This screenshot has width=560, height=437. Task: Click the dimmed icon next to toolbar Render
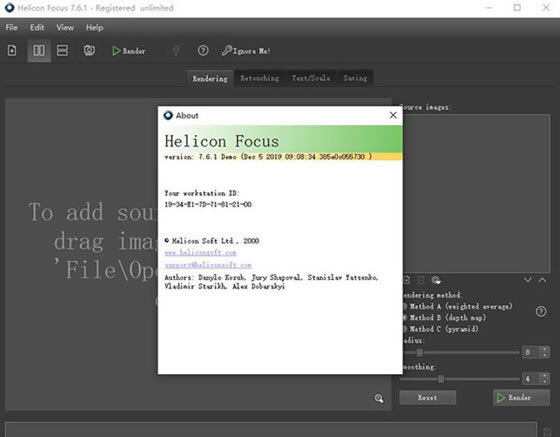pos(176,51)
